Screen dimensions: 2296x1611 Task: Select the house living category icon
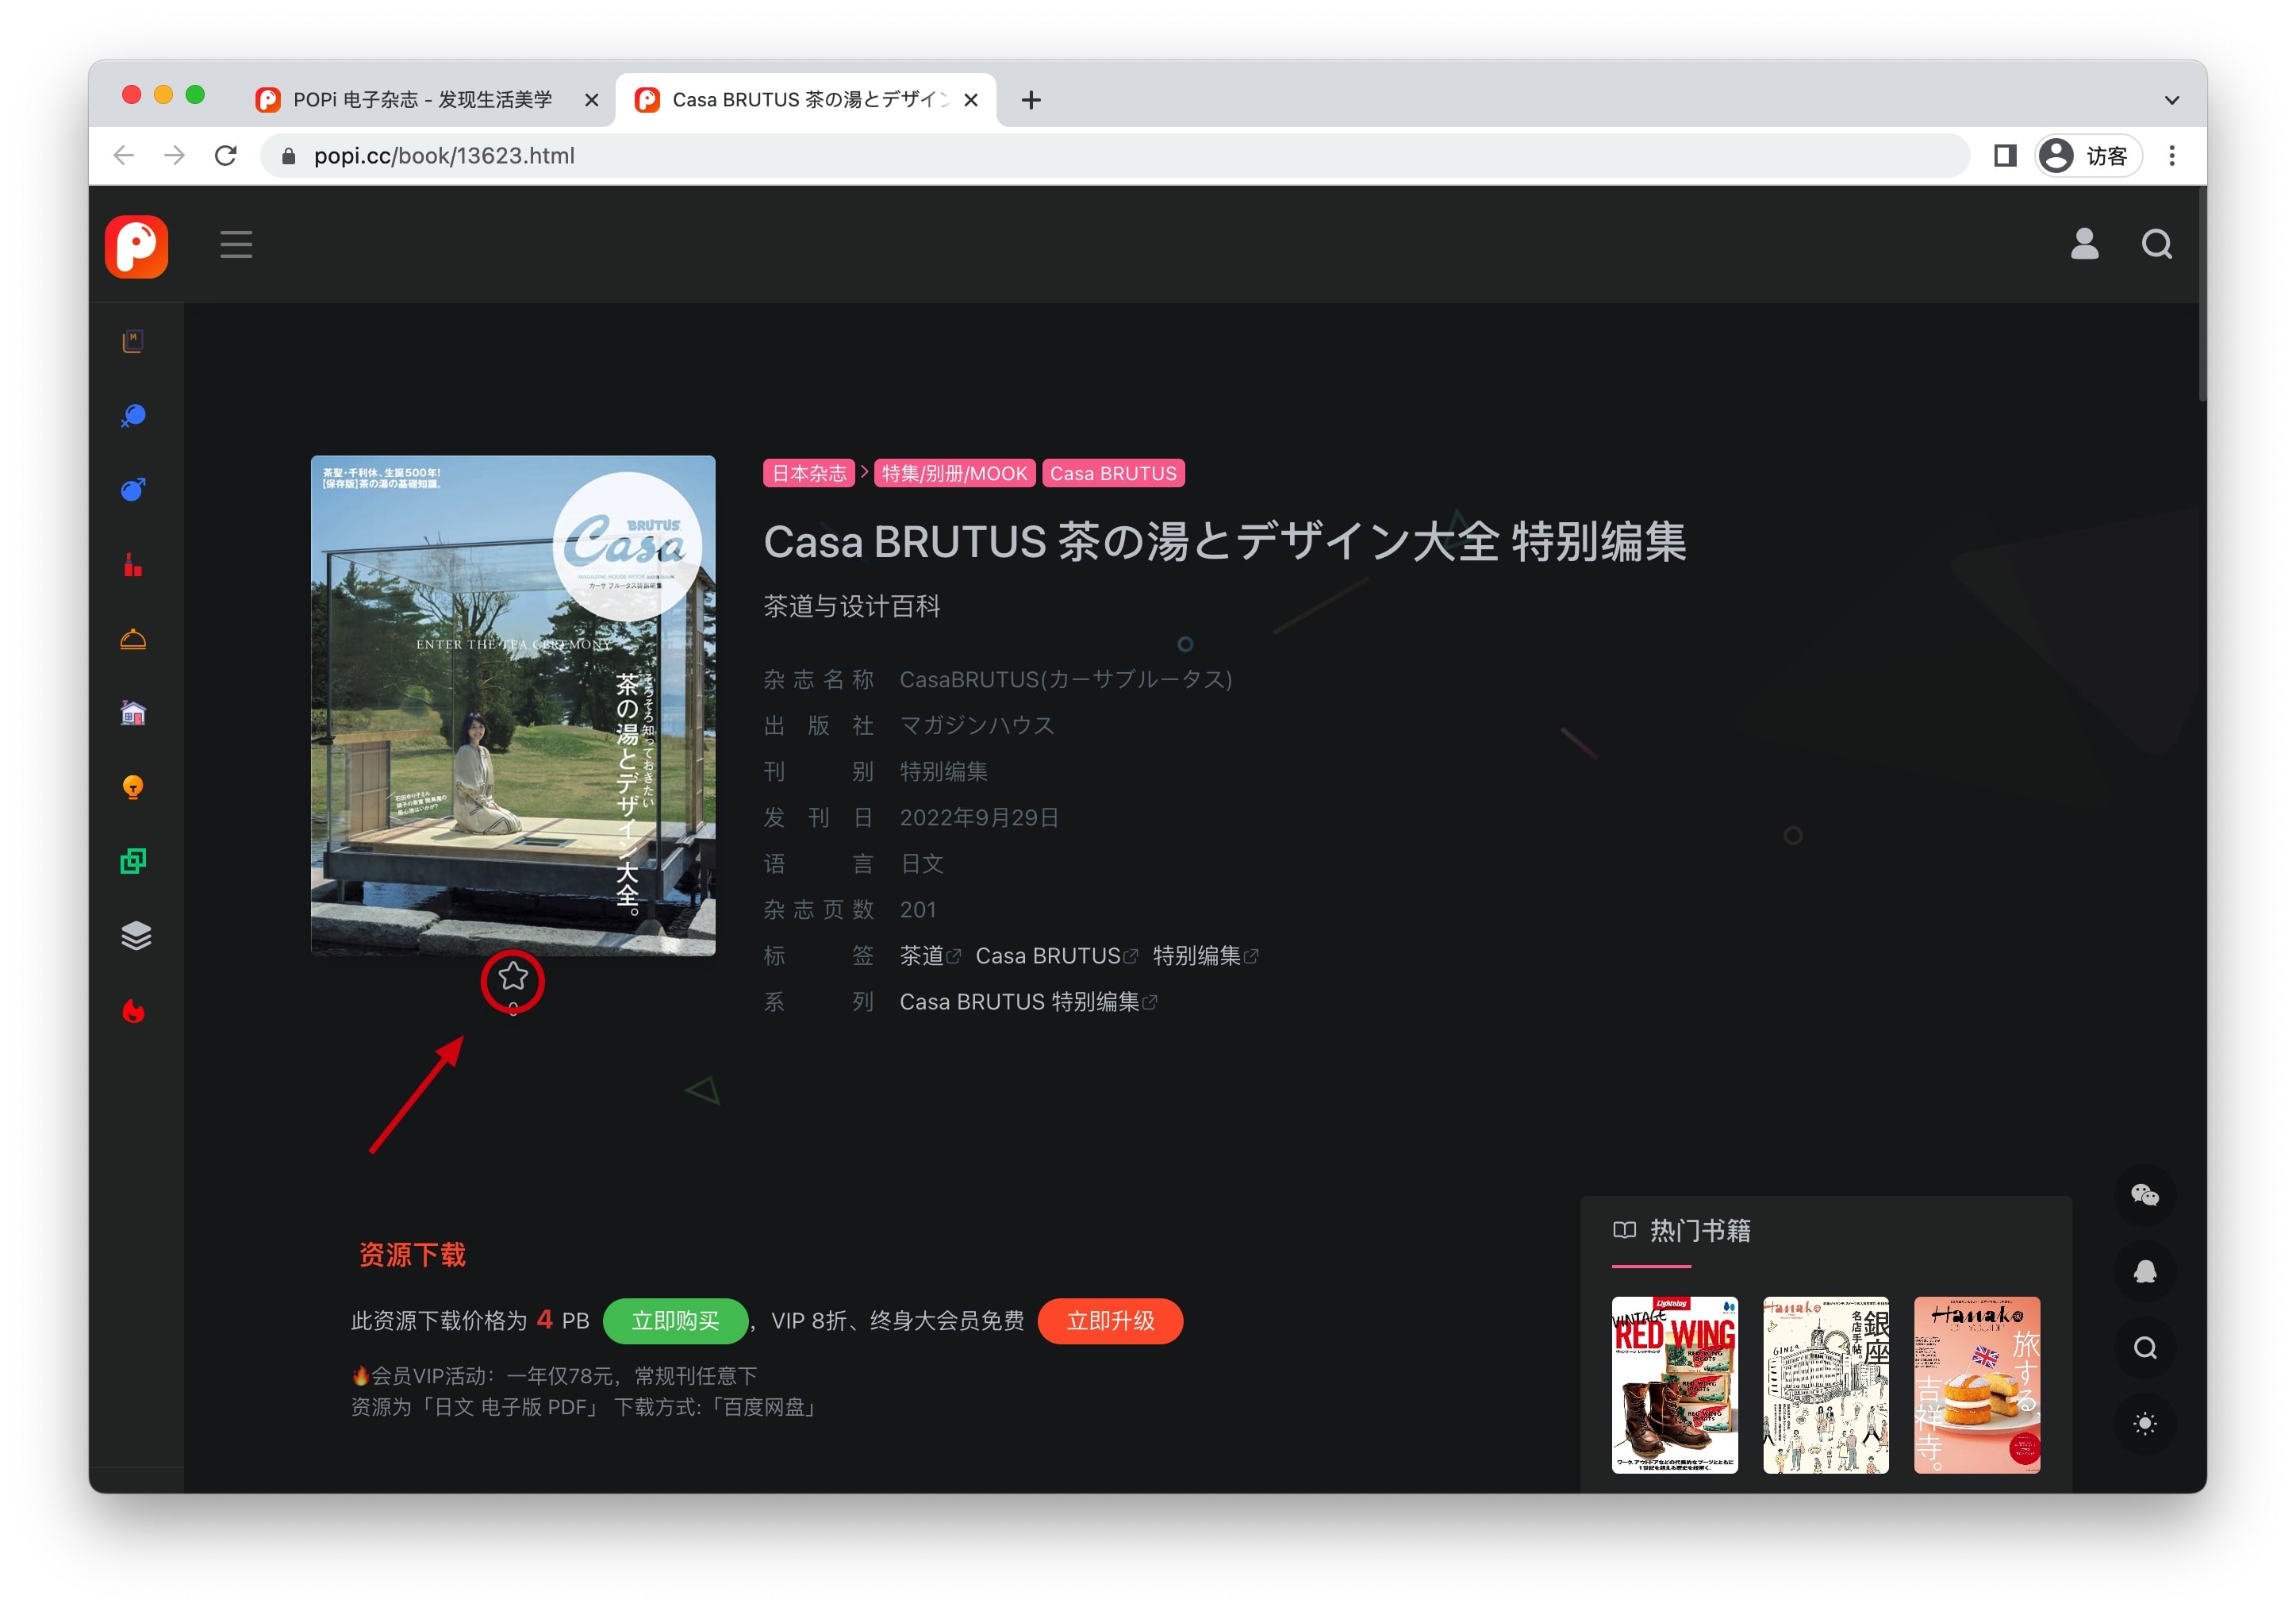pyautogui.click(x=133, y=712)
